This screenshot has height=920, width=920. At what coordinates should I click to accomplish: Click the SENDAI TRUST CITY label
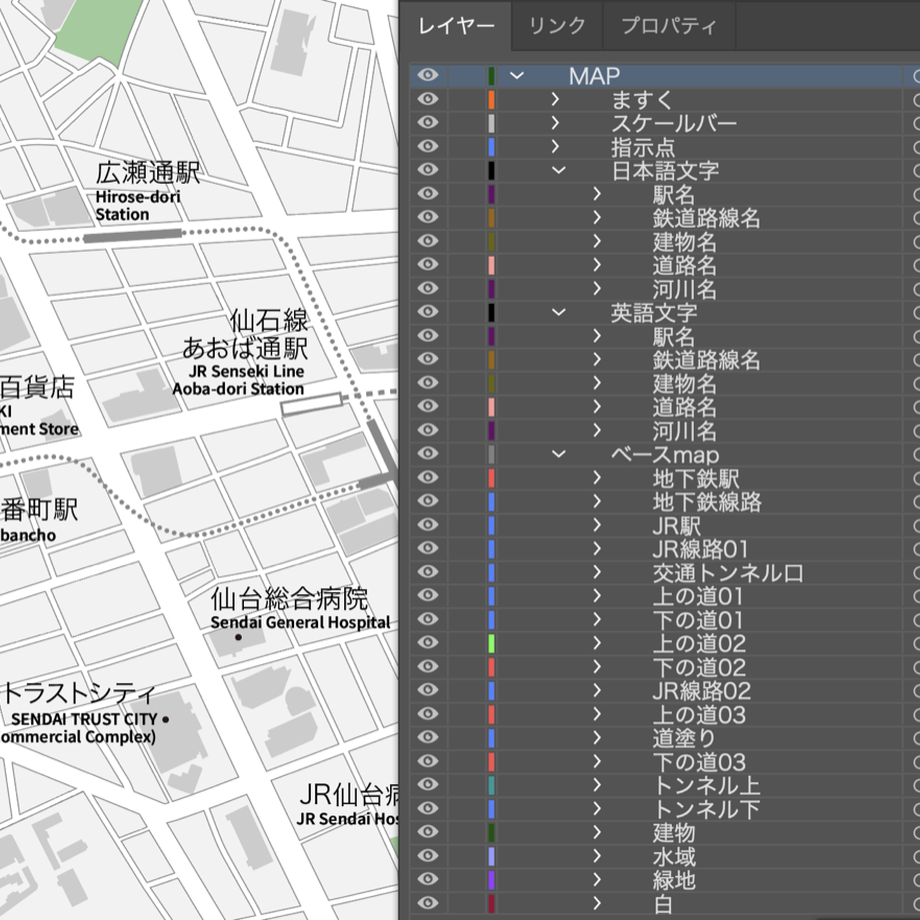point(84,719)
